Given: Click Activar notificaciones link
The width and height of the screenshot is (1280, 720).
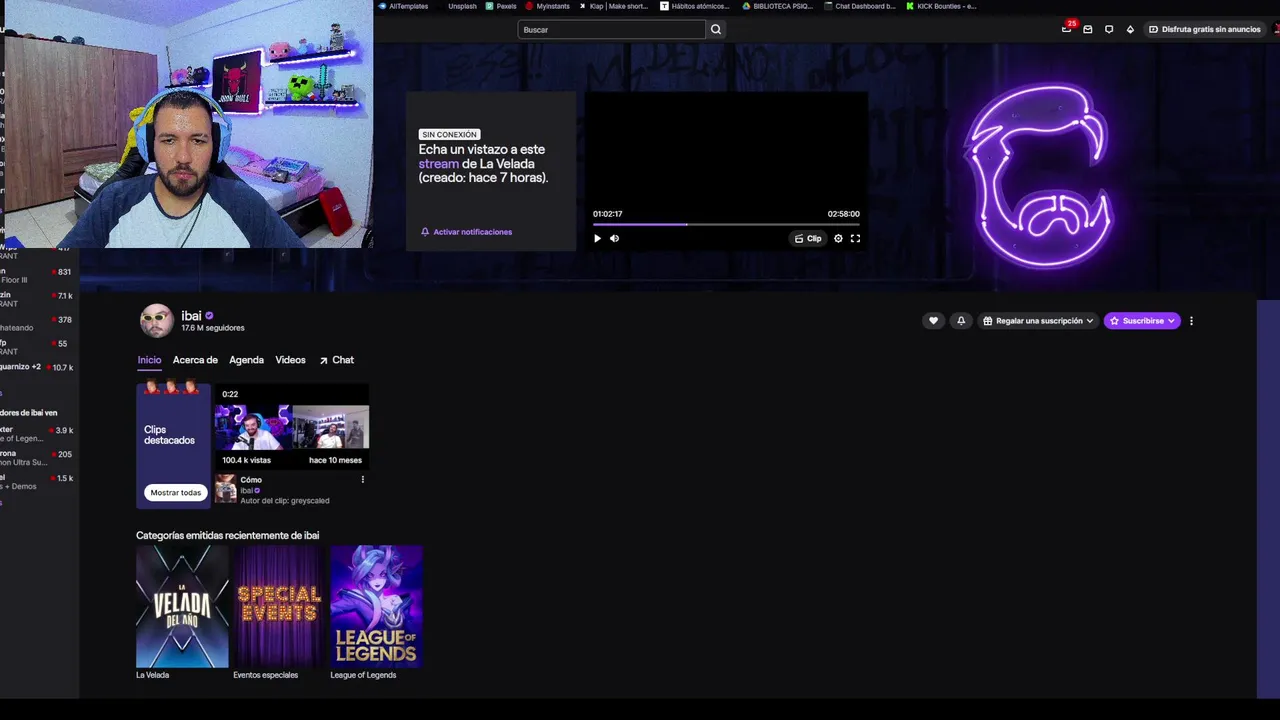Looking at the screenshot, I should 472,232.
